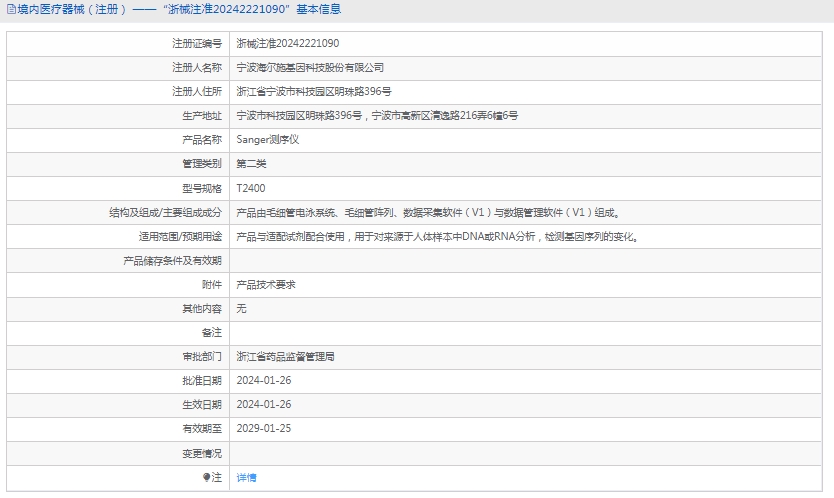Click the production address value cell

[377, 116]
